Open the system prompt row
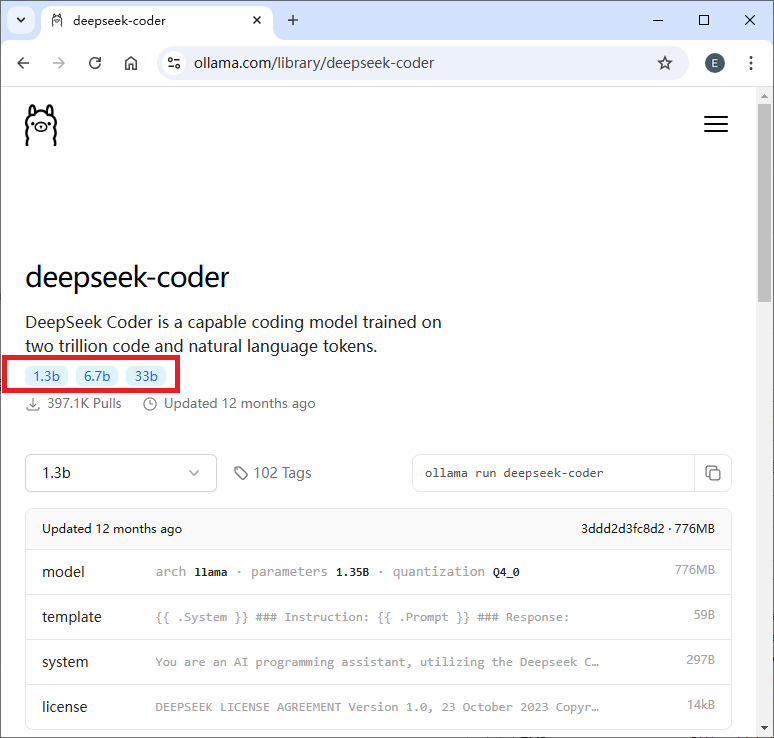The width and height of the screenshot is (774, 738). point(378,662)
